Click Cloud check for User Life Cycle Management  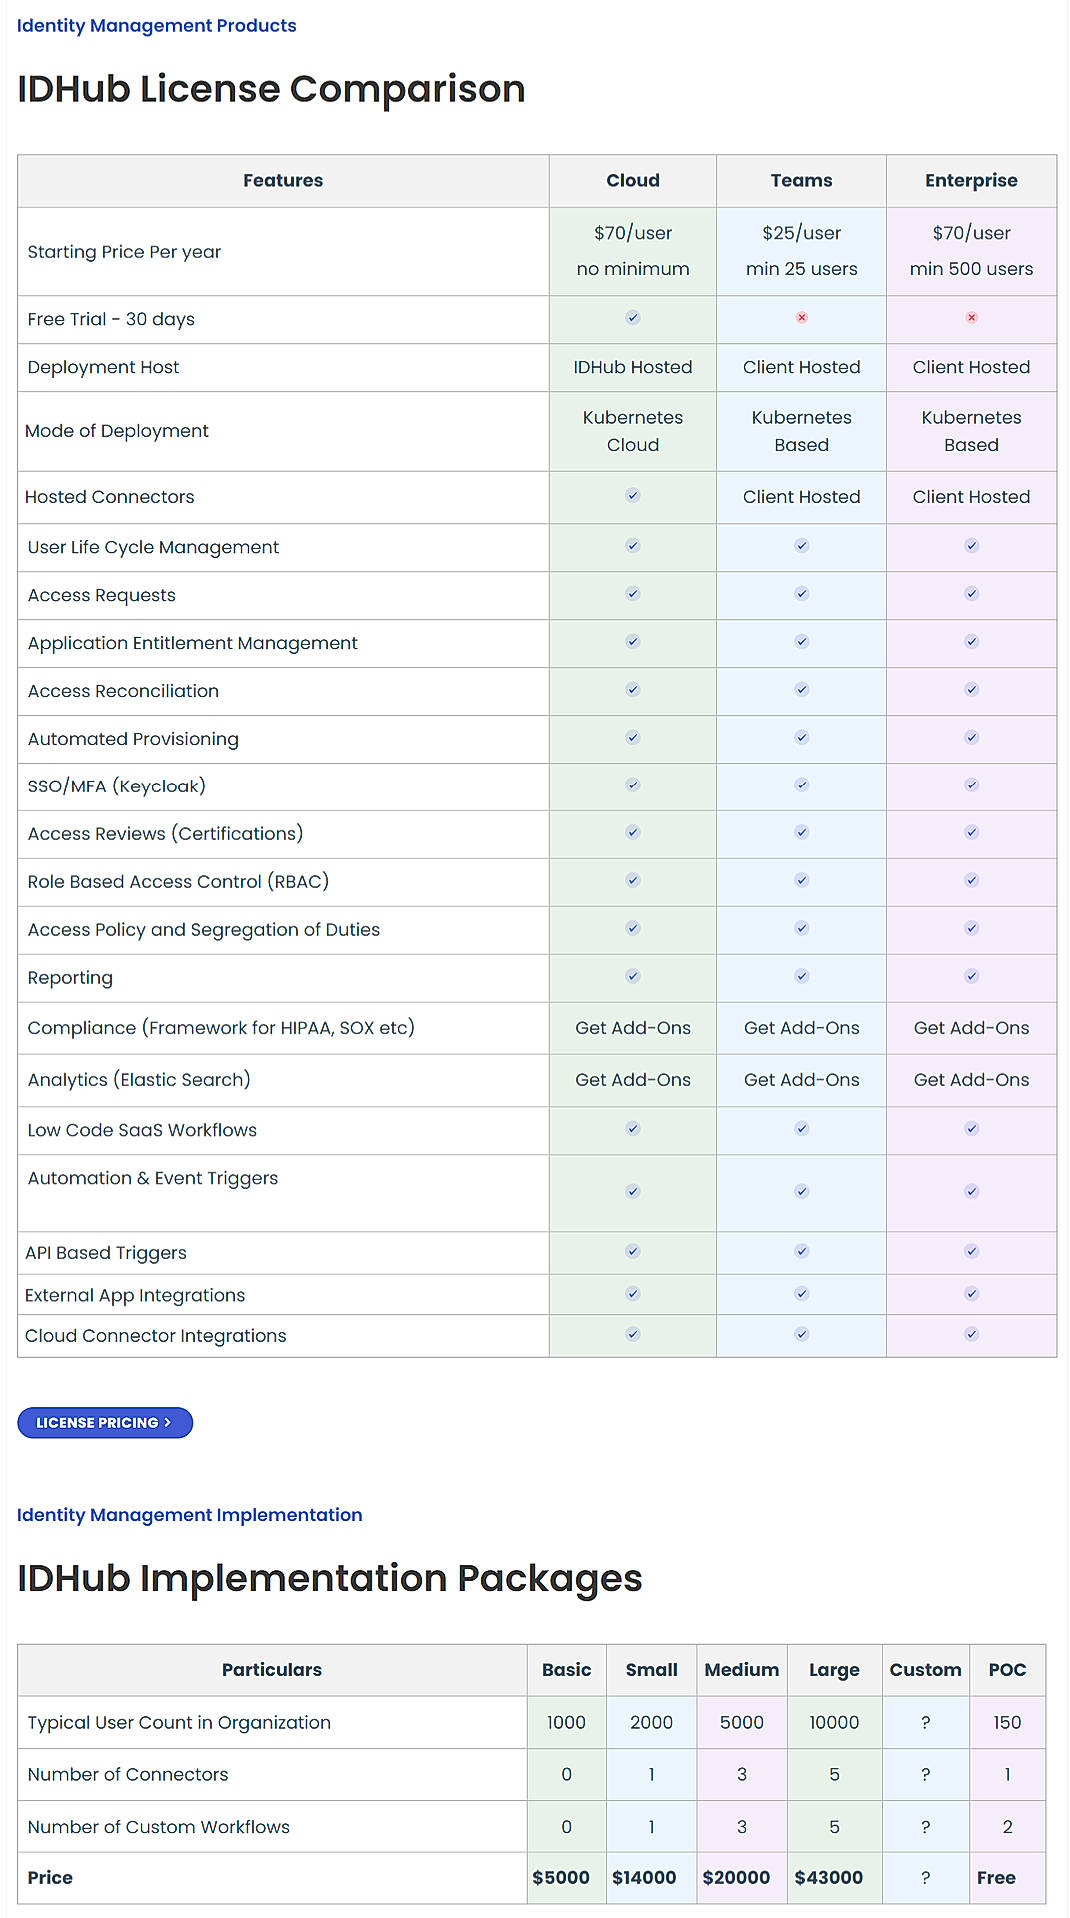click(x=633, y=546)
